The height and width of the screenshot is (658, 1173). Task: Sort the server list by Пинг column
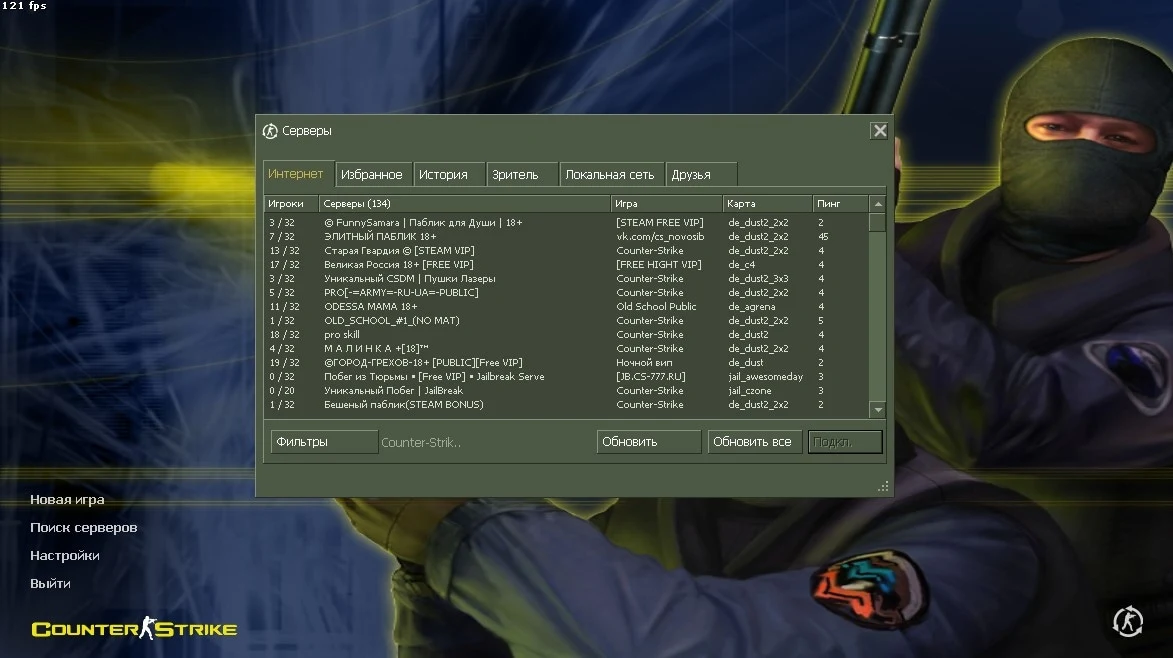click(840, 204)
